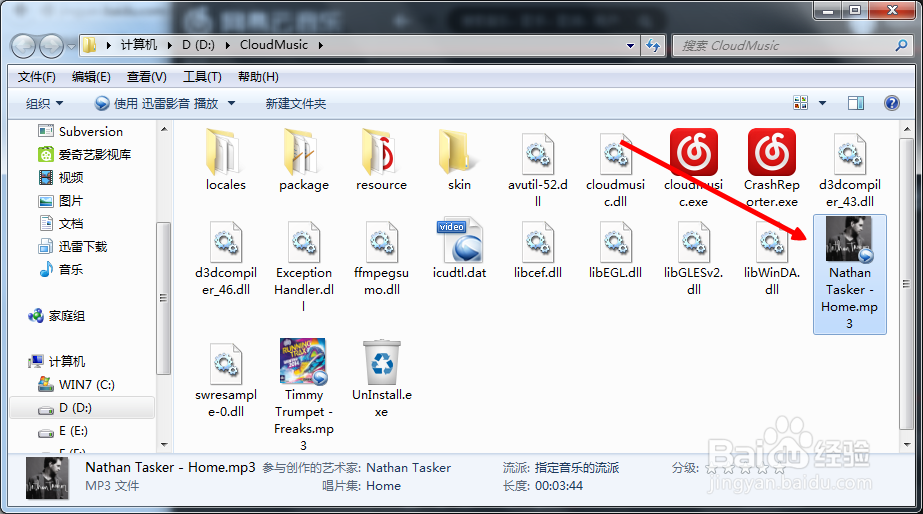The height and width of the screenshot is (514, 923).
Task: Open the recent pages dropdown arrow
Action: (x=71, y=46)
